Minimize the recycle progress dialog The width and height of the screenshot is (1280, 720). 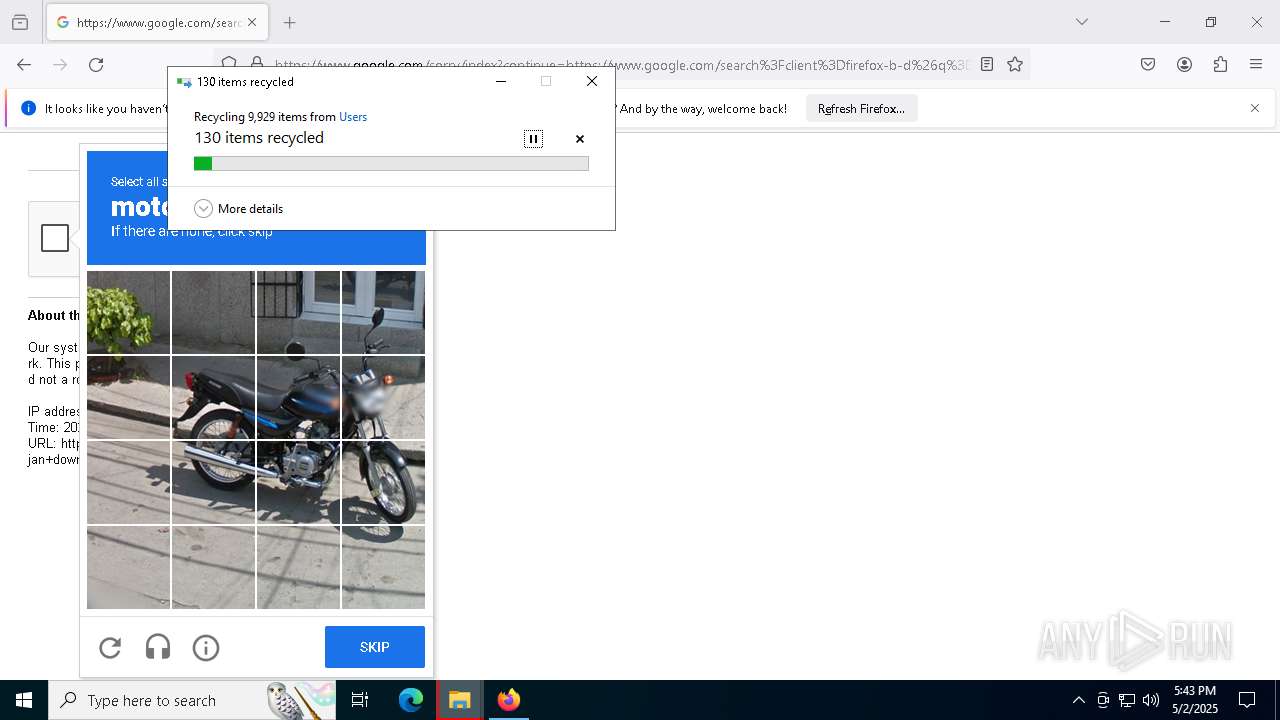(x=501, y=81)
